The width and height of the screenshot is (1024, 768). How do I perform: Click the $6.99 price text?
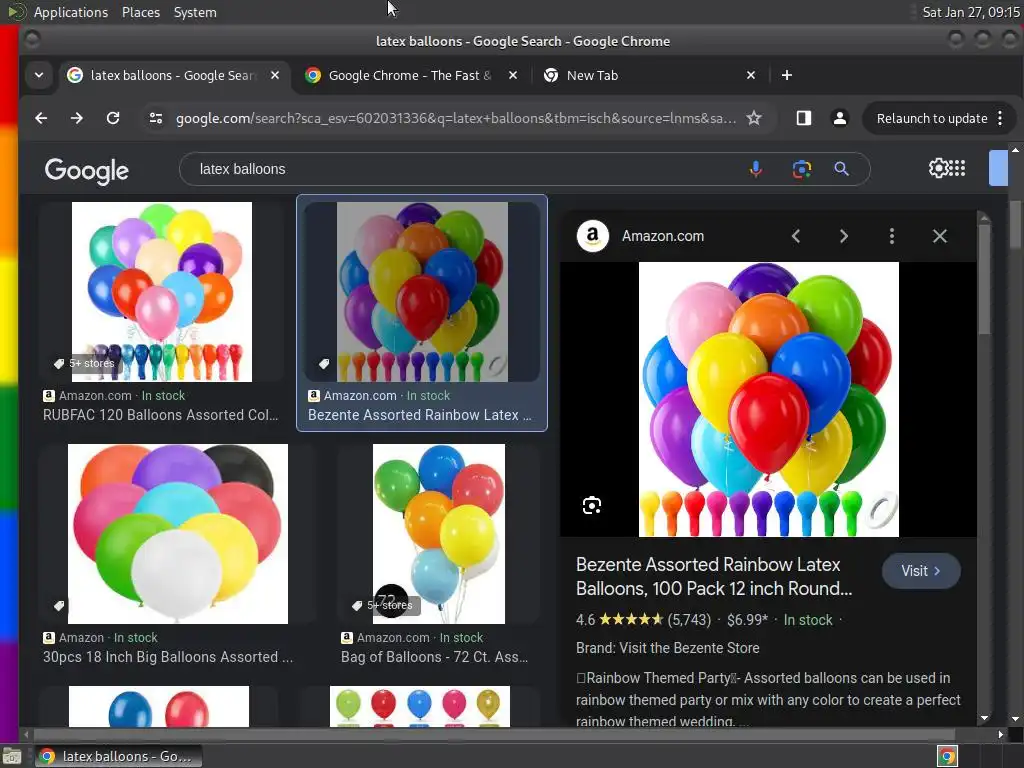747,620
